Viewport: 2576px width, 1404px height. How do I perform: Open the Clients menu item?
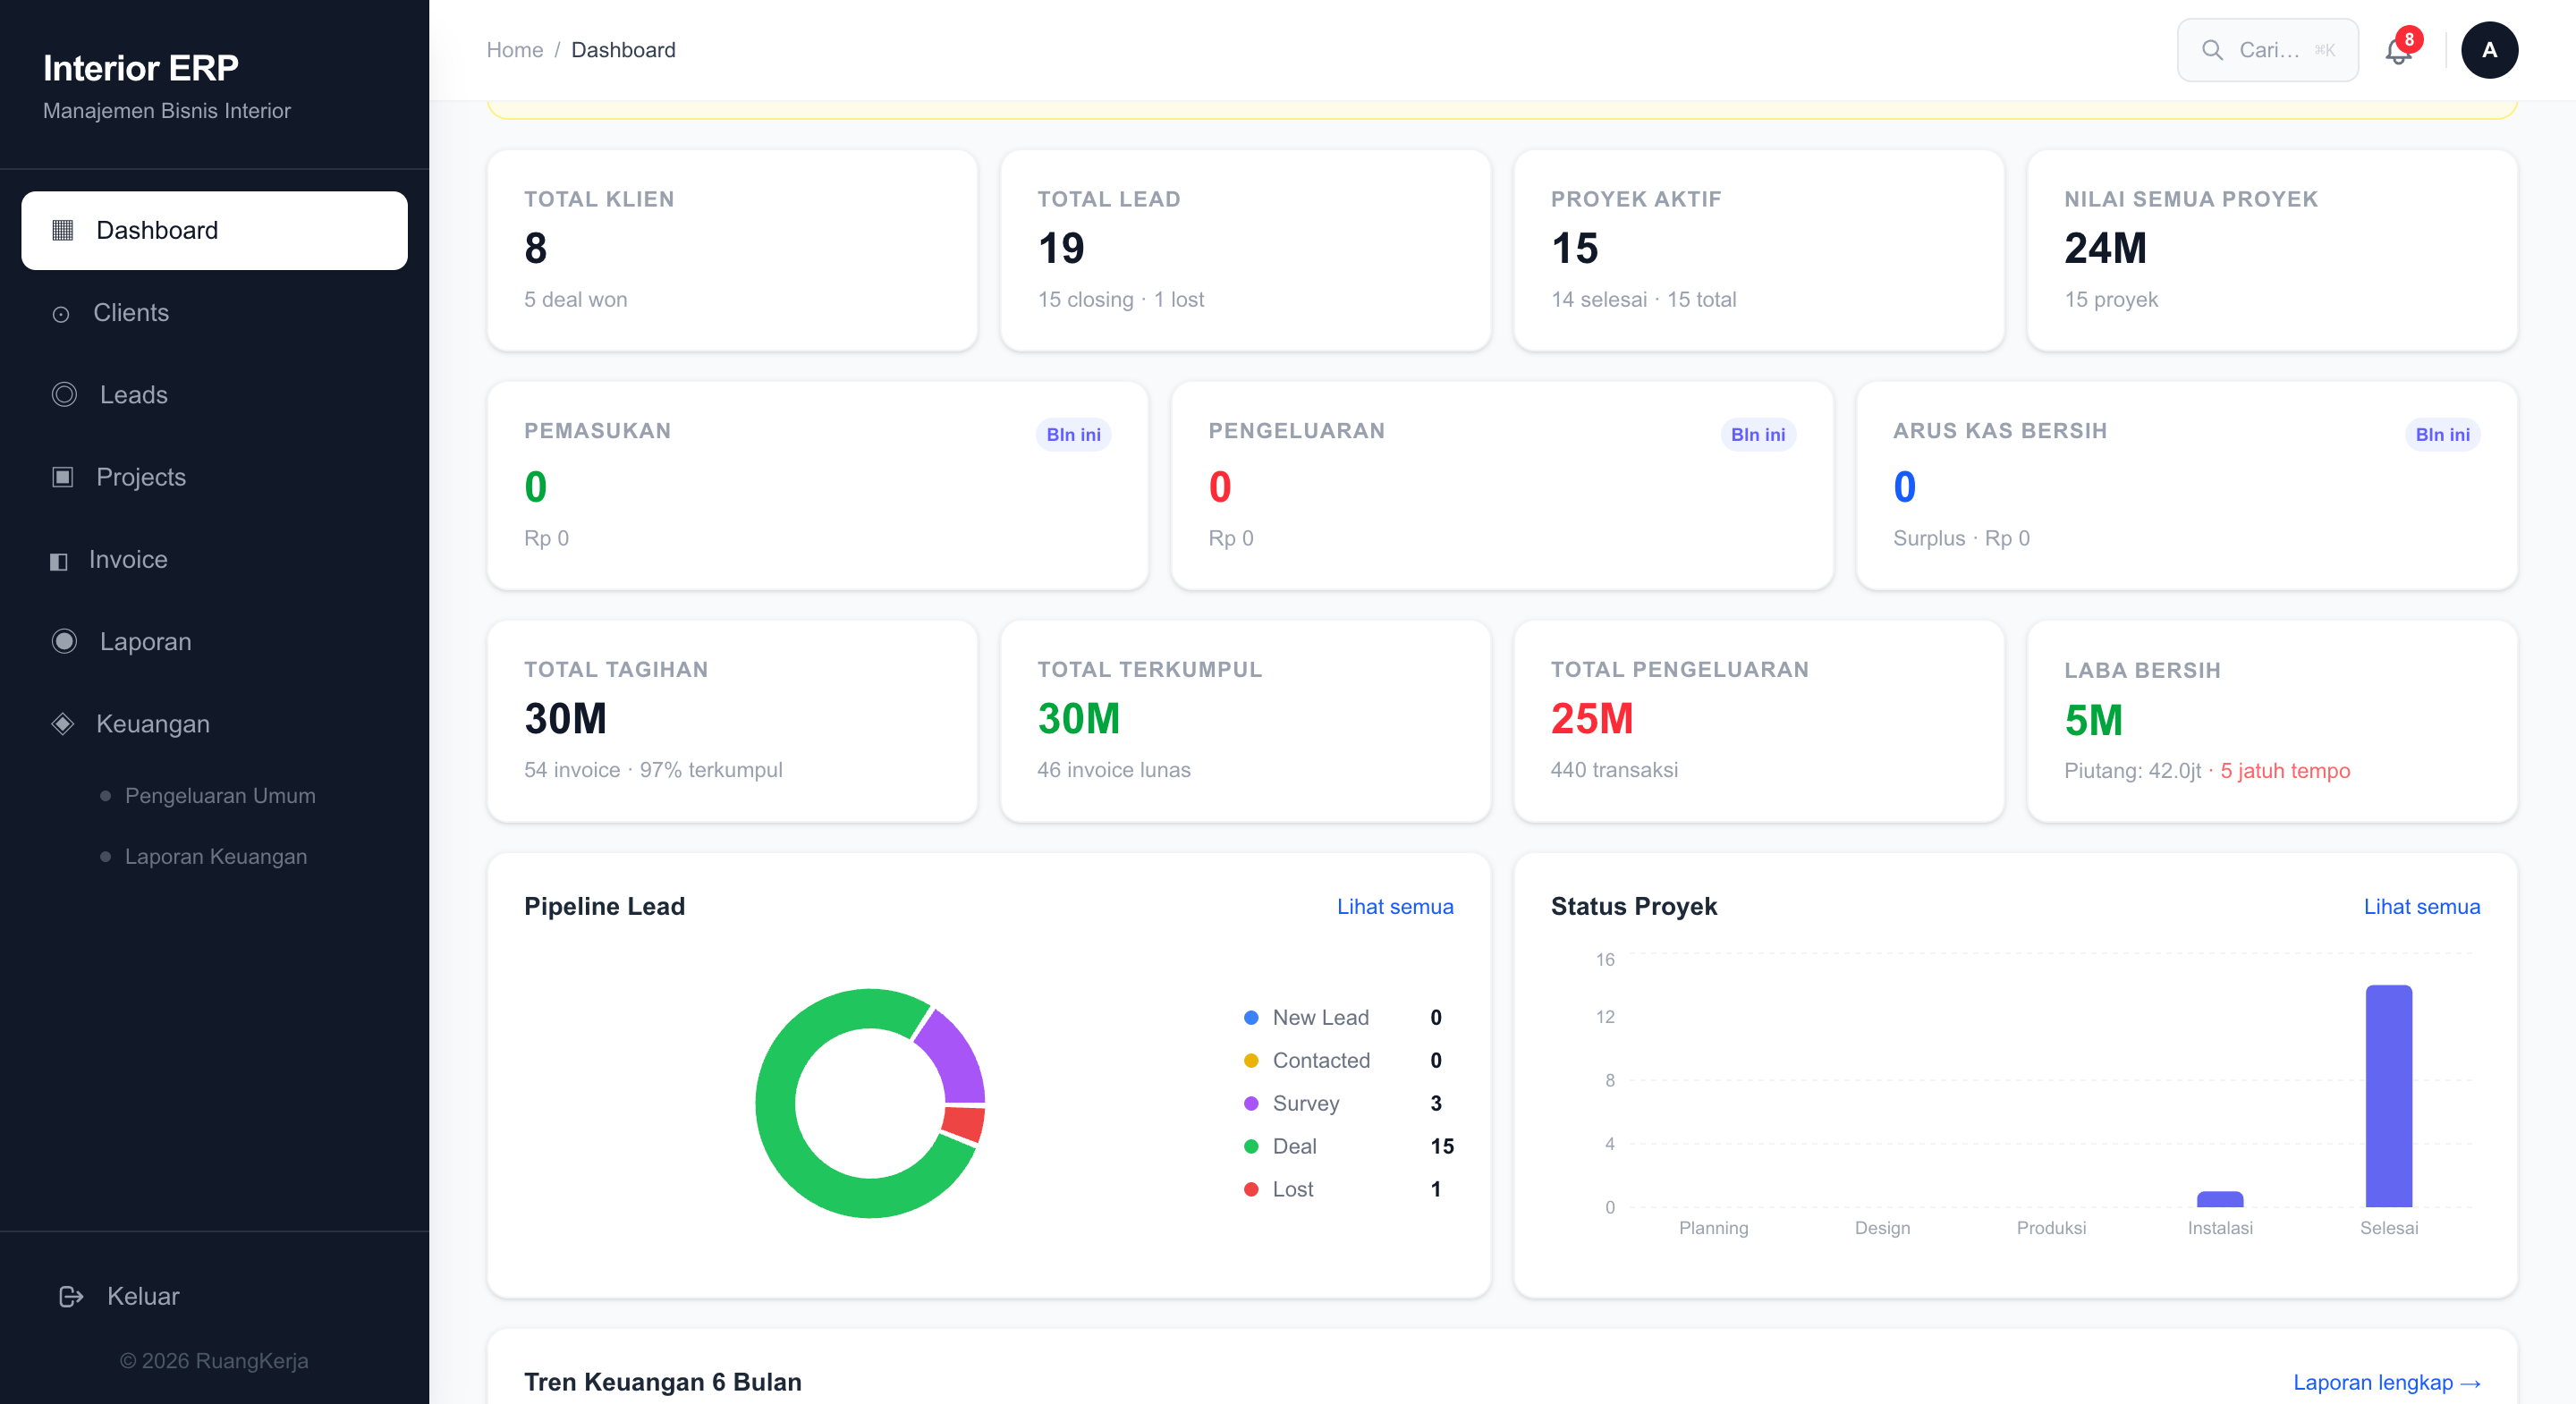(x=214, y=313)
